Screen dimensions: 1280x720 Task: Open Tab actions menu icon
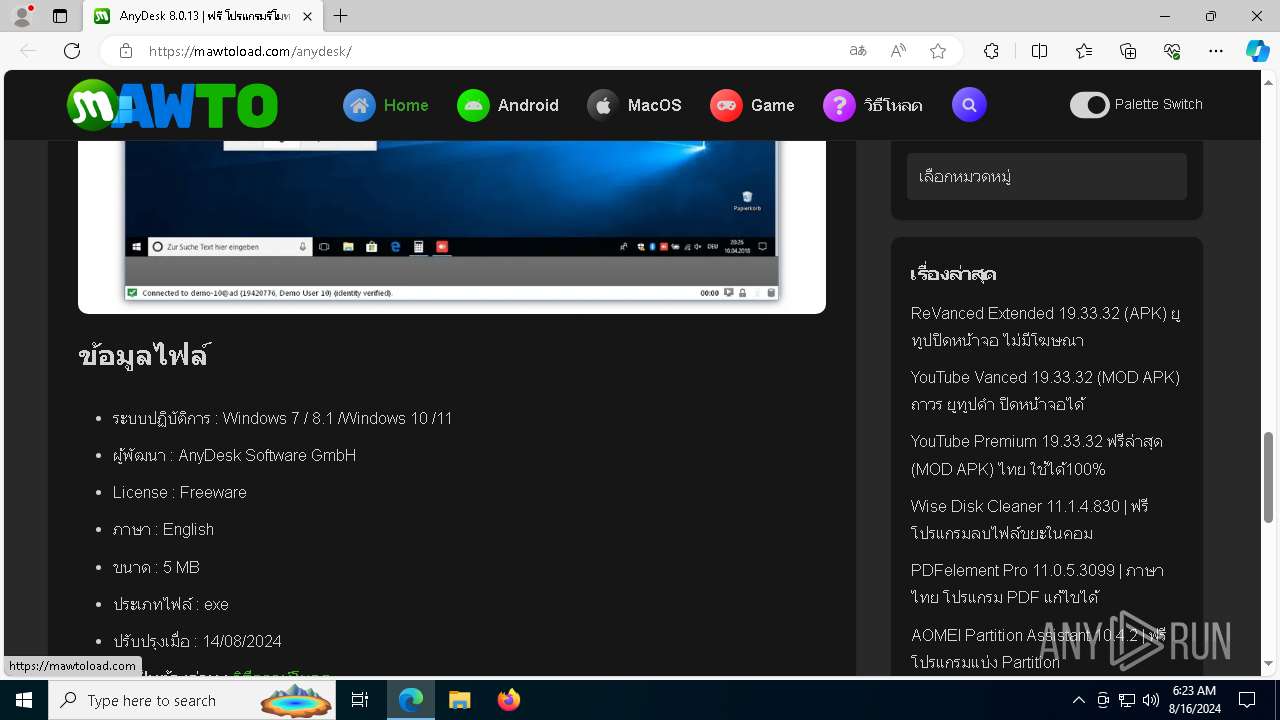tap(60, 16)
